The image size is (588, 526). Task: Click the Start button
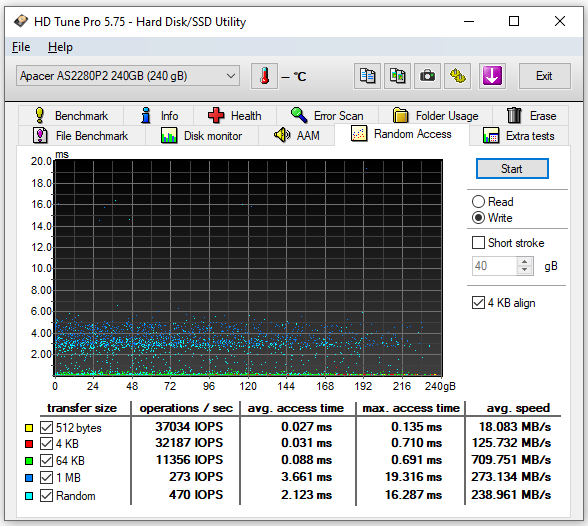512,169
